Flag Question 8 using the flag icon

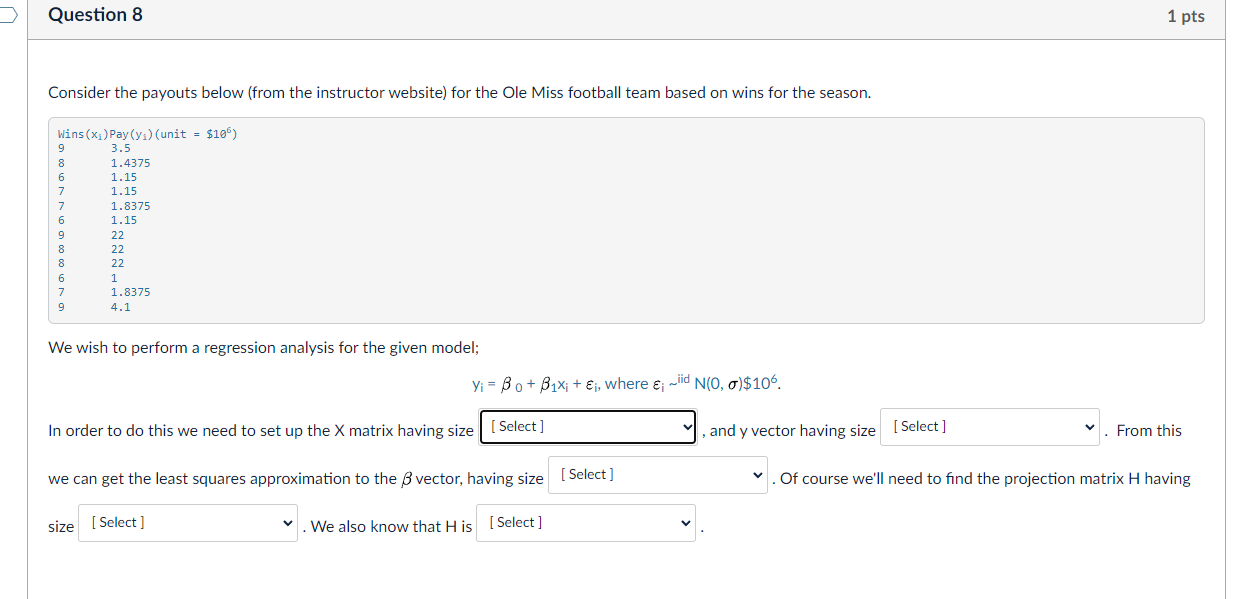pyautogui.click(x=8, y=15)
